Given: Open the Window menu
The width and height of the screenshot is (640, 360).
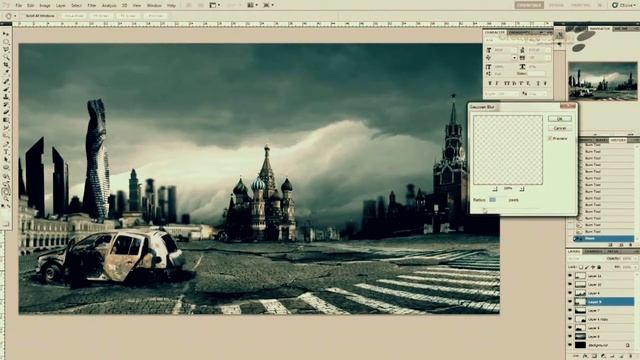Looking at the screenshot, I should coord(154,5).
